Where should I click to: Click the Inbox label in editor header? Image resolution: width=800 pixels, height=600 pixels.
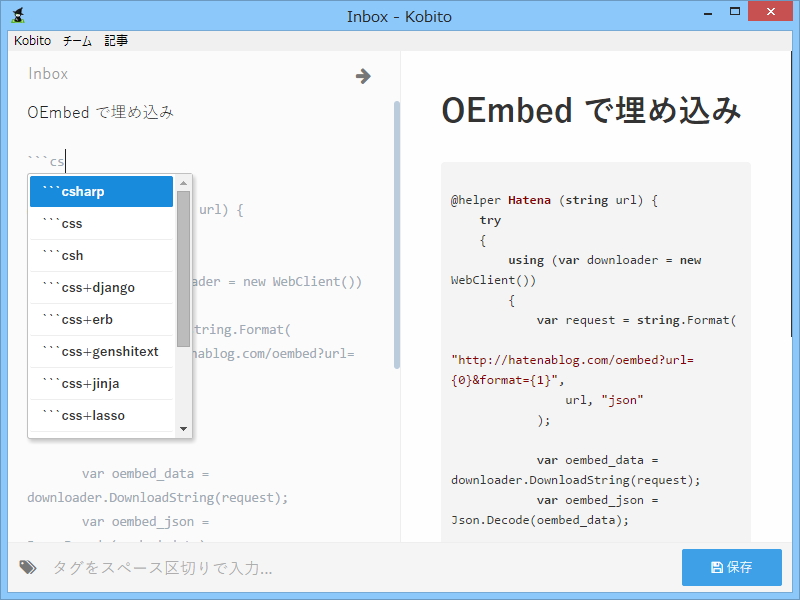(48, 73)
